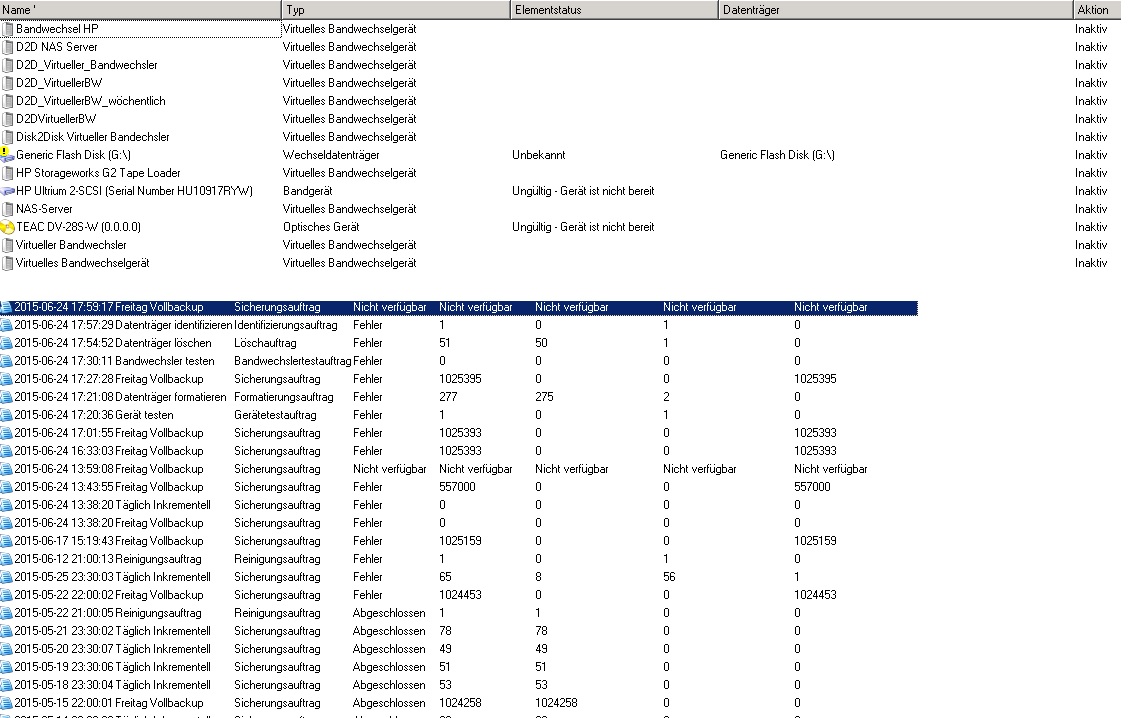Click Fehler status for 2015-06-17 Freitag Vollbackup
1128x718 pixels.
tap(368, 541)
